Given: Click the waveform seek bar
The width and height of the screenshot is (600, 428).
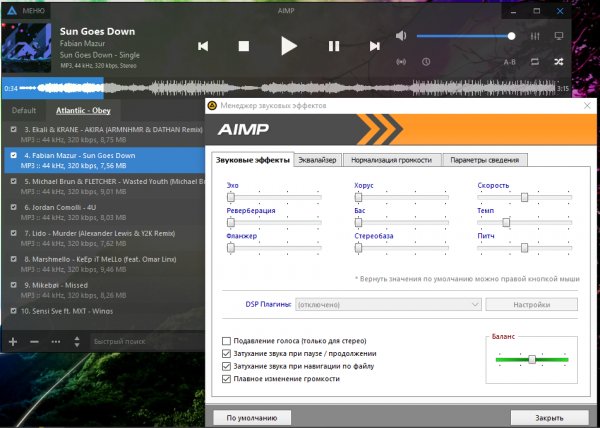Looking at the screenshot, I should click(287, 88).
